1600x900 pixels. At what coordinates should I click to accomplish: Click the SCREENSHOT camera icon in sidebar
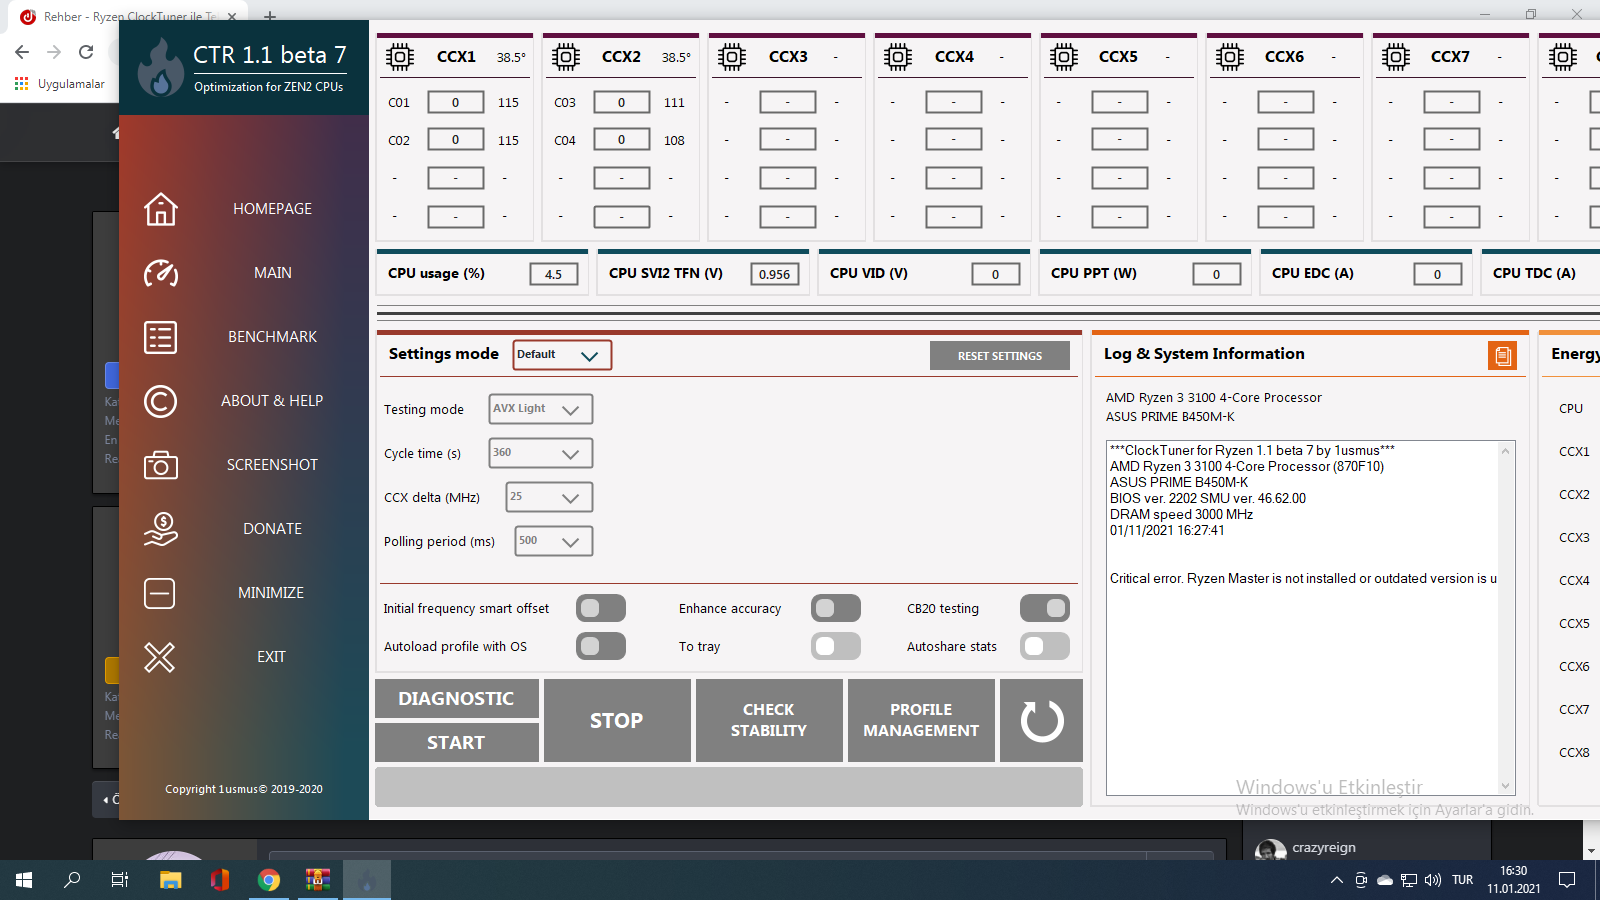pos(160,465)
